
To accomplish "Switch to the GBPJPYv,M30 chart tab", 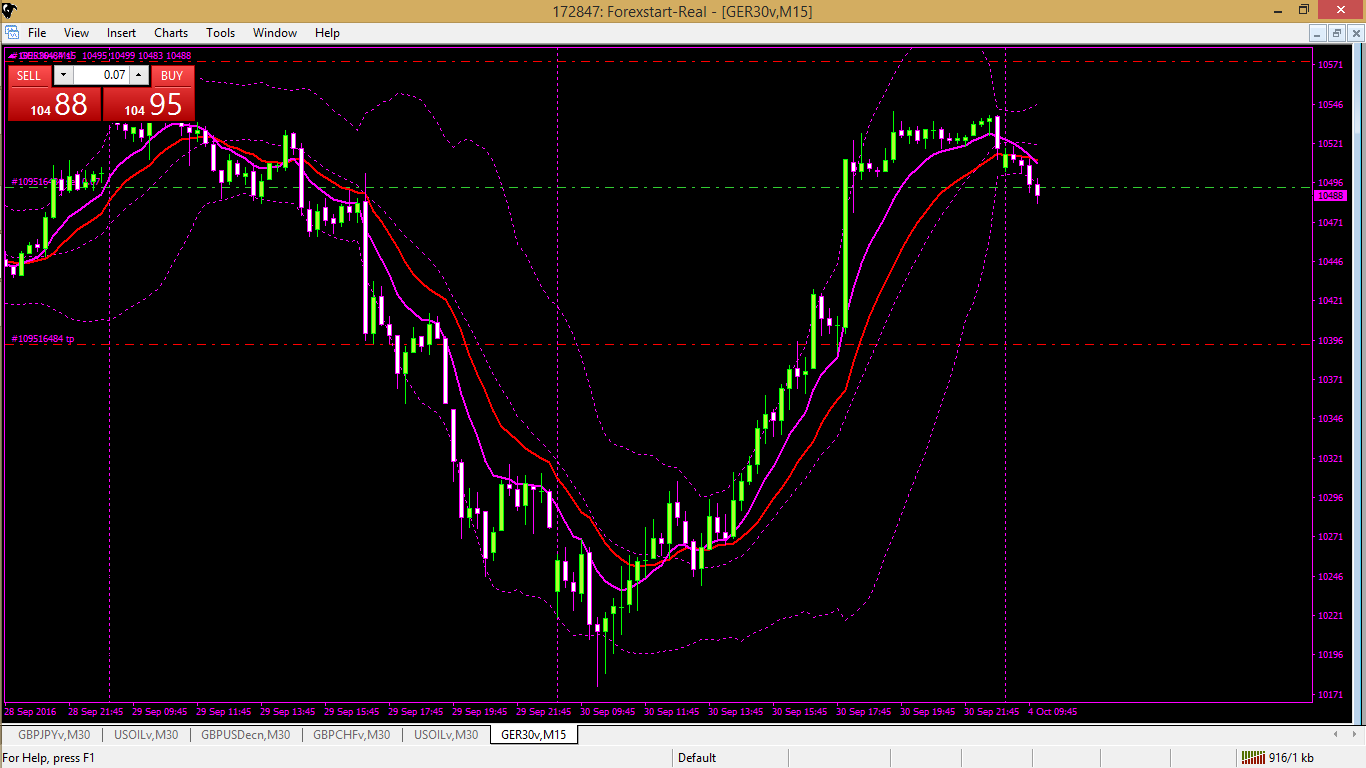I will coord(54,735).
